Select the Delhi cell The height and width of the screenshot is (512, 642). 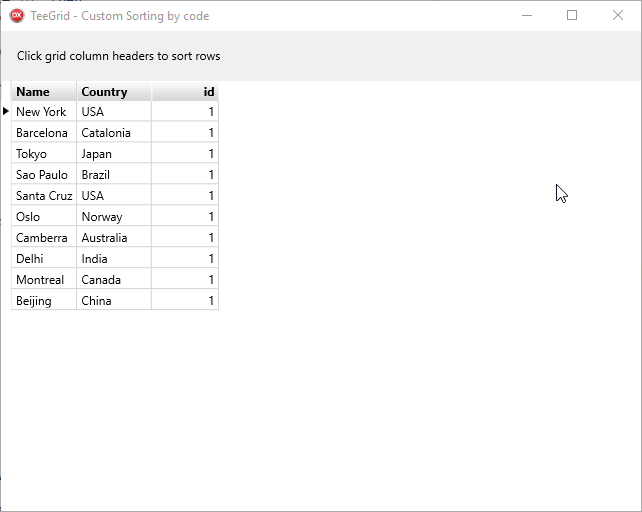pyautogui.click(x=44, y=258)
